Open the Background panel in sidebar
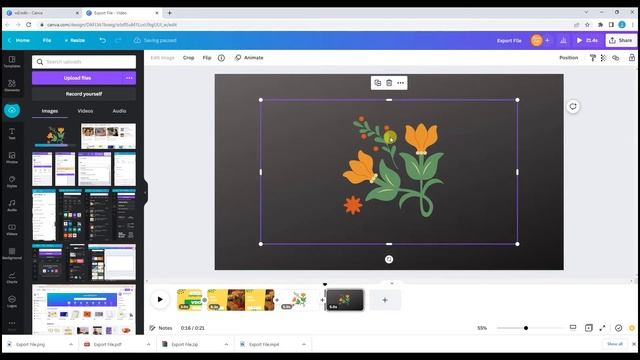The width and height of the screenshot is (640, 360). tap(12, 253)
